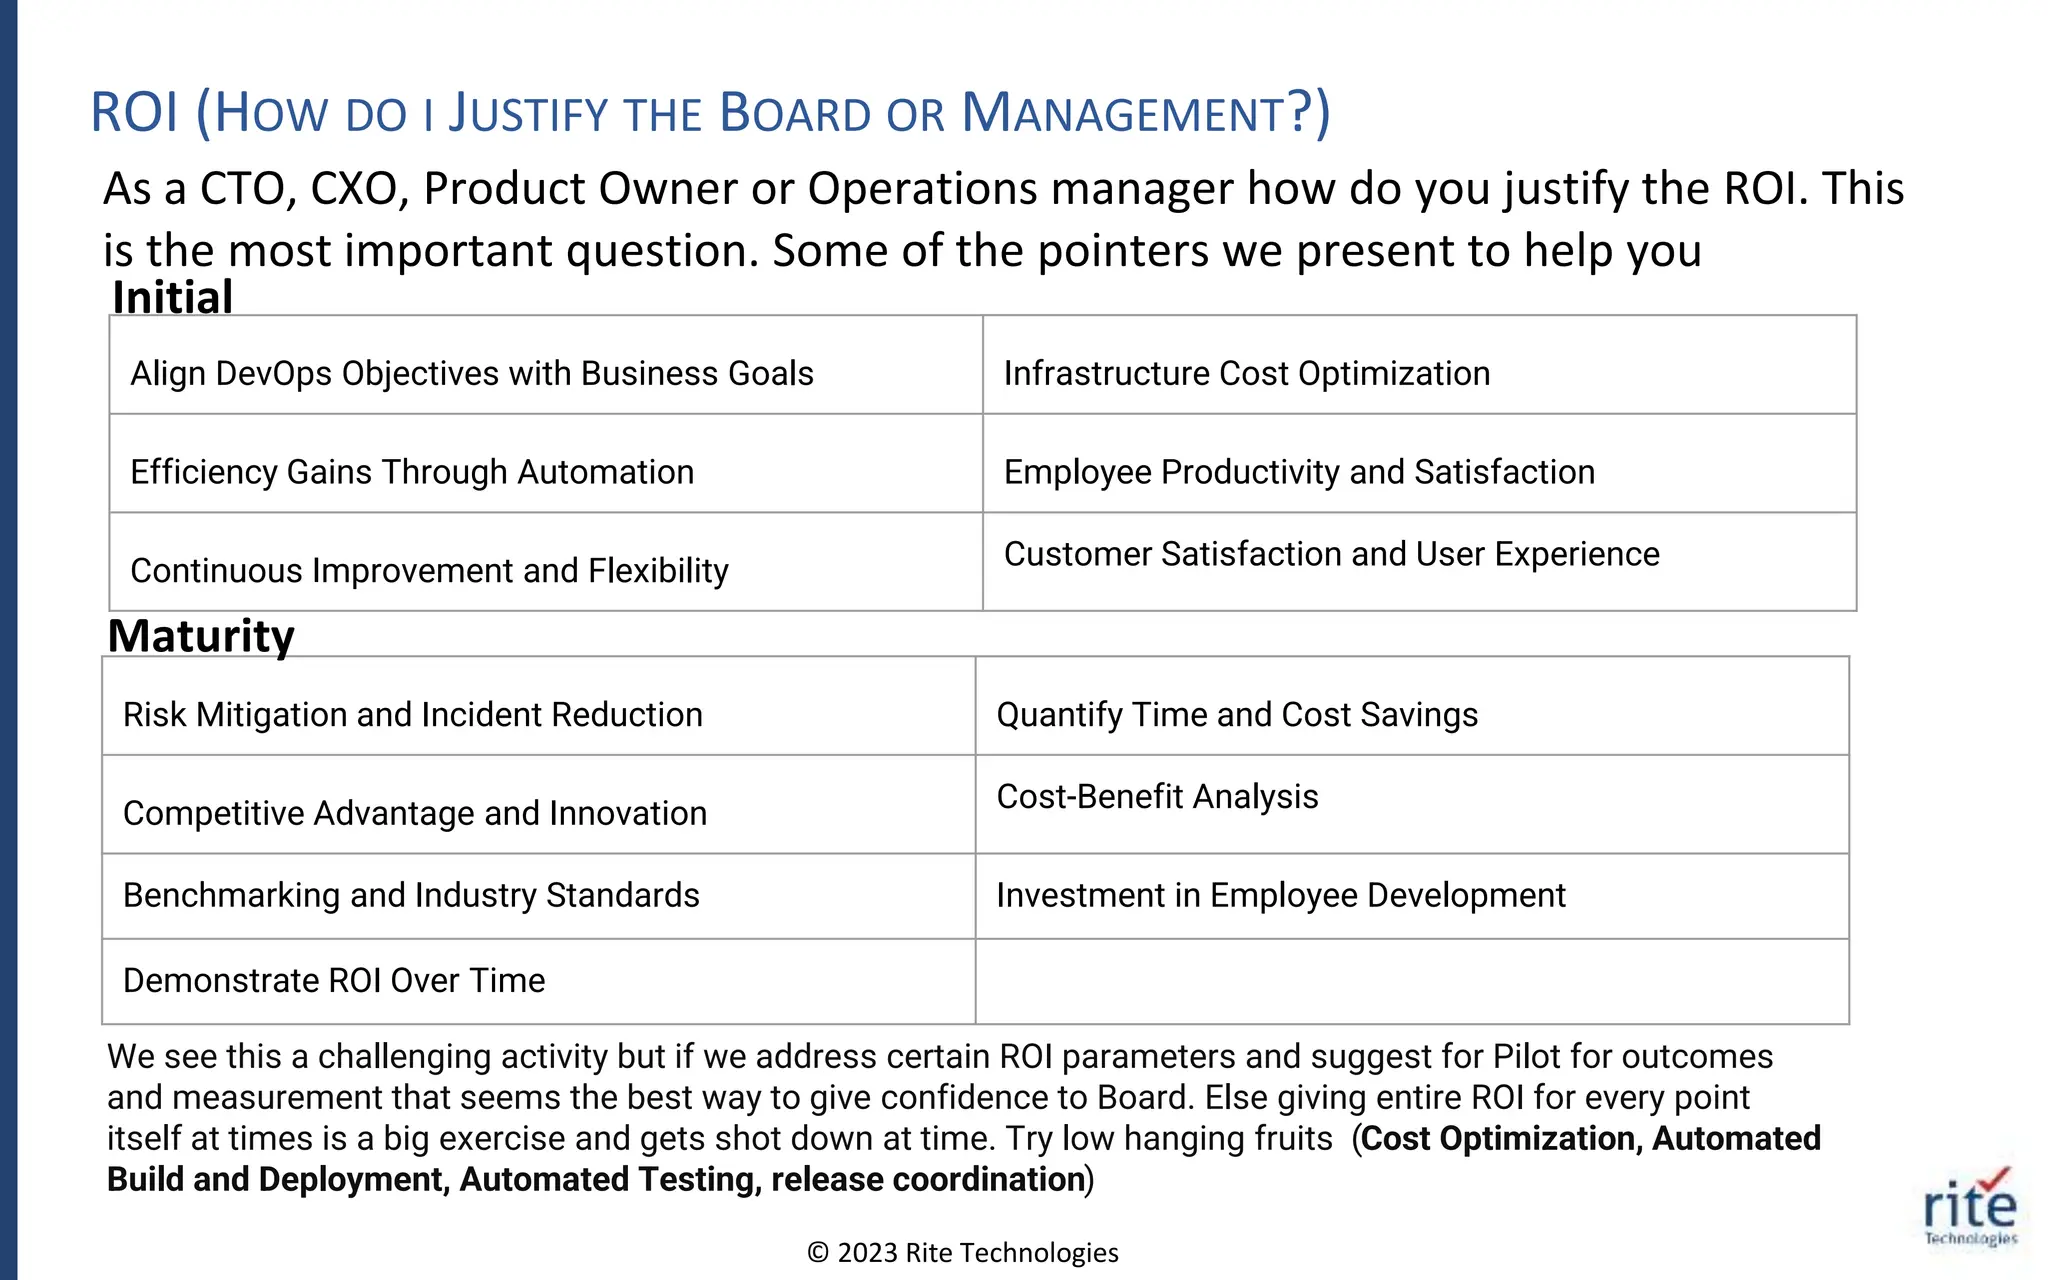2048x1280 pixels.
Task: Click the Rite Technologies logo
Action: pyautogui.click(x=1970, y=1207)
